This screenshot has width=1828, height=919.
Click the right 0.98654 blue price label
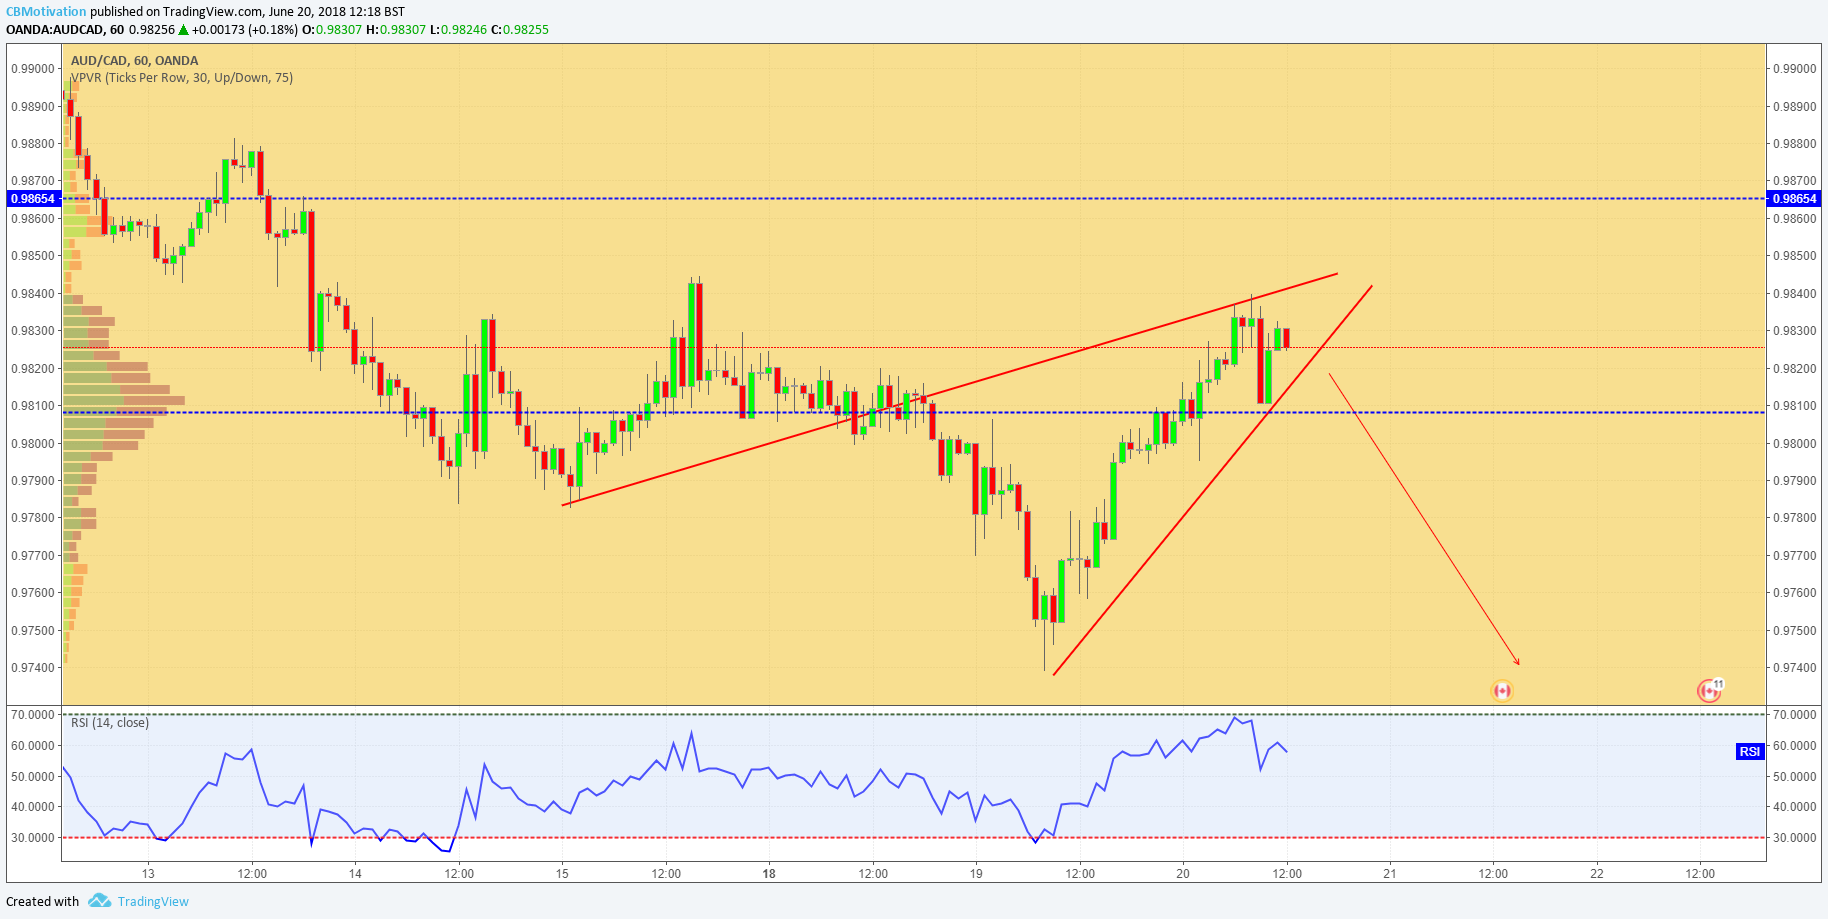click(x=1794, y=199)
